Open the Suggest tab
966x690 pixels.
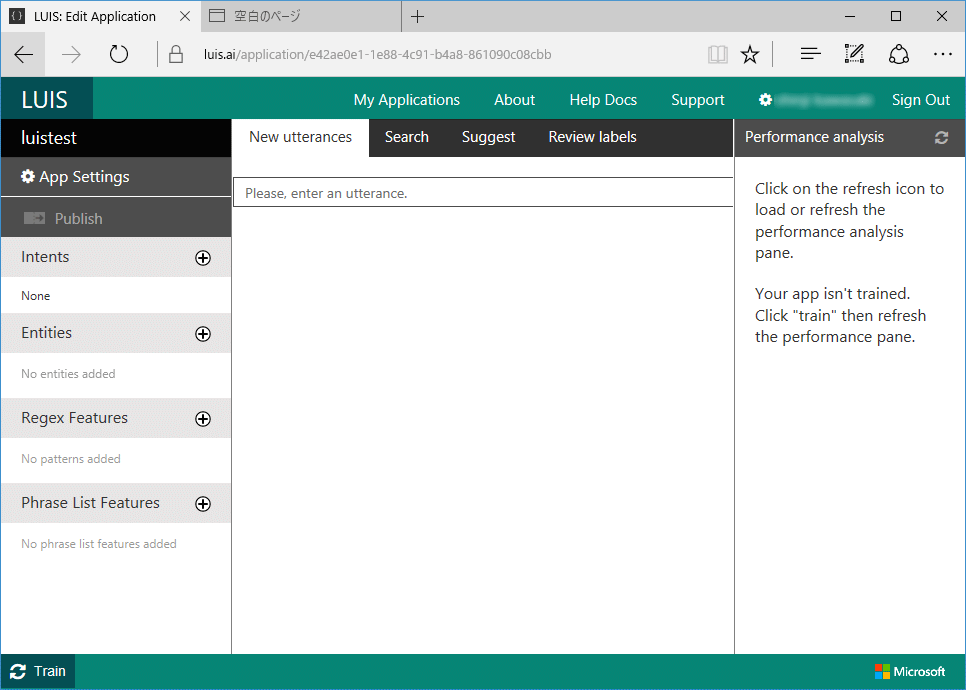(x=488, y=137)
